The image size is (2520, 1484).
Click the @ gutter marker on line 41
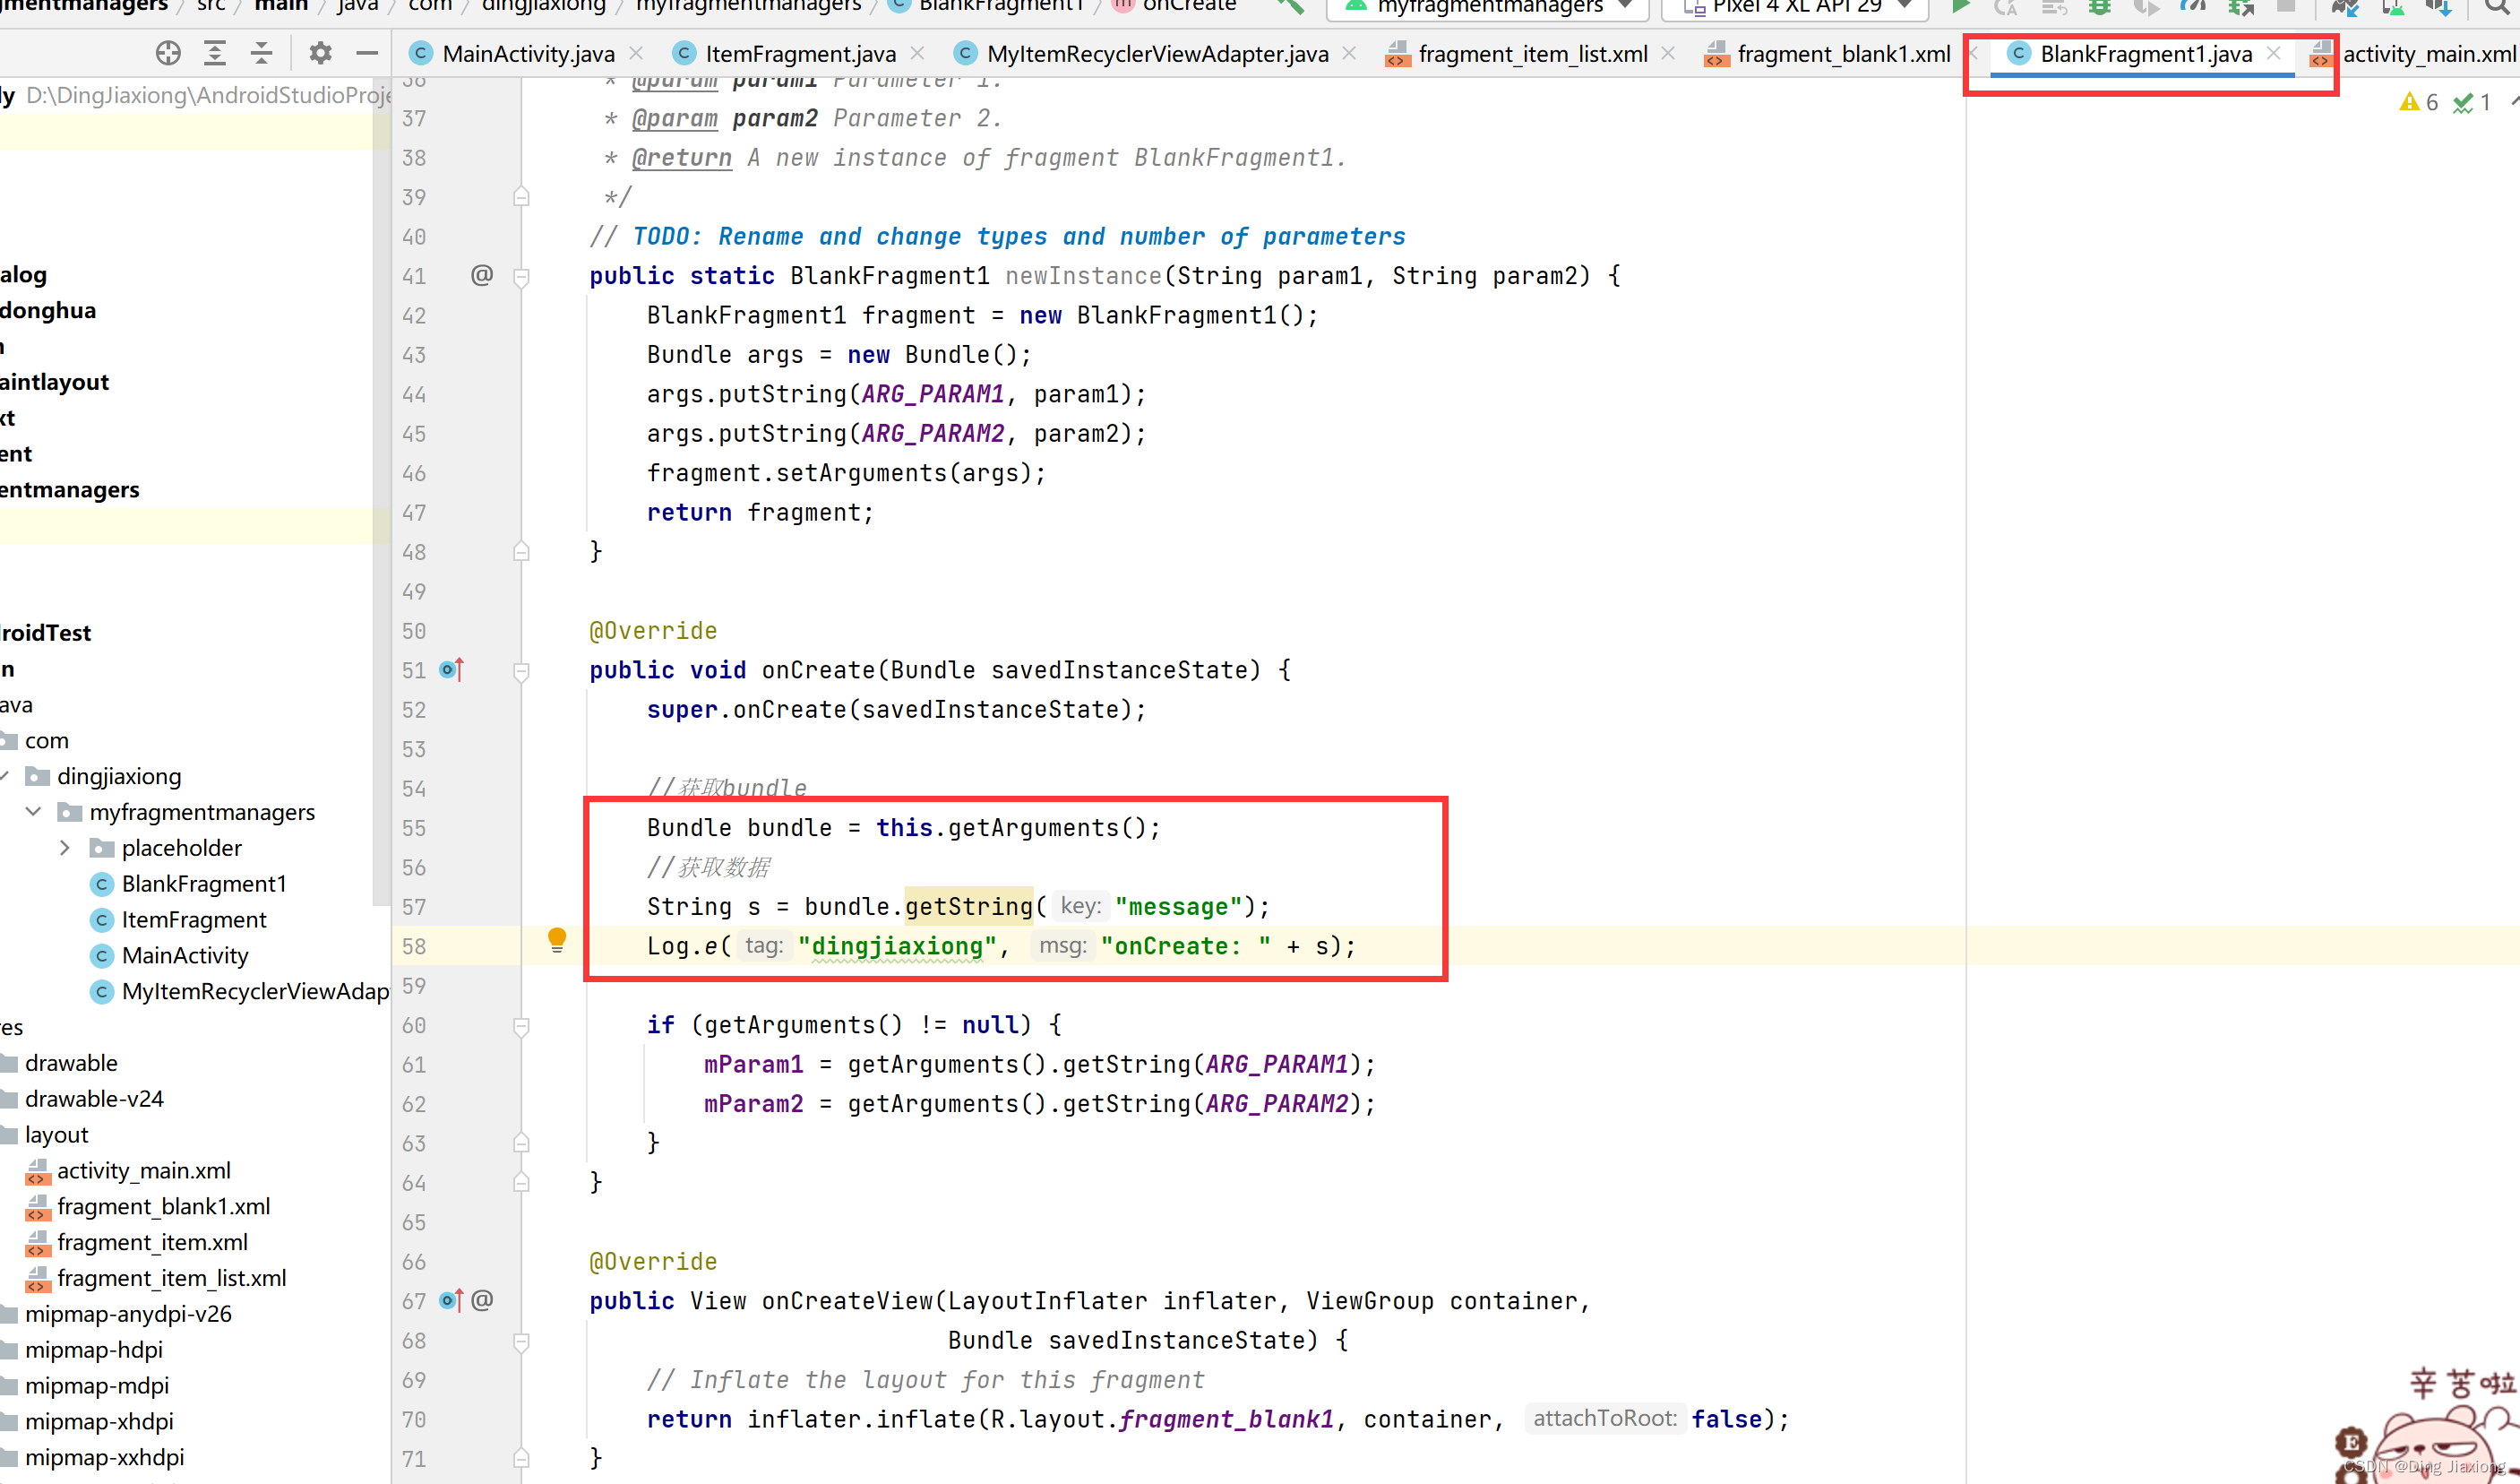[482, 274]
